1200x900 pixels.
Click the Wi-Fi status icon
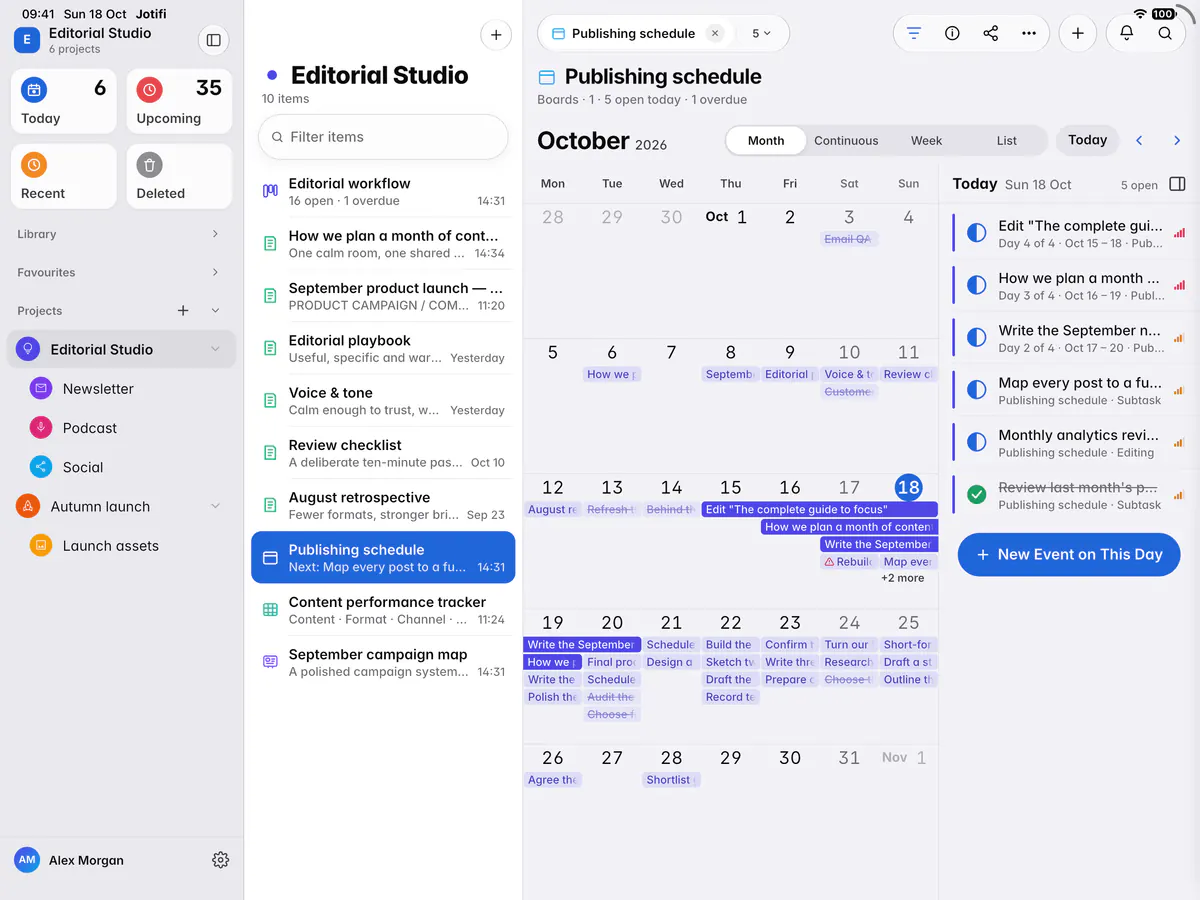pos(1140,13)
